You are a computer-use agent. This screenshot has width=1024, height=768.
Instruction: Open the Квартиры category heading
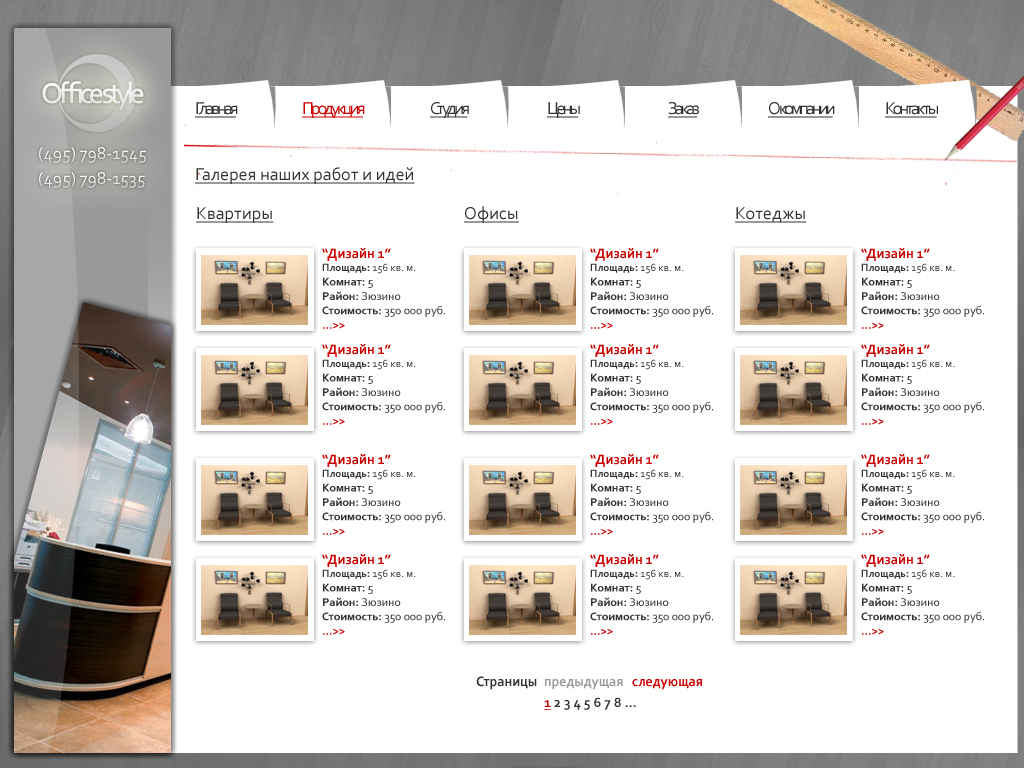234,214
